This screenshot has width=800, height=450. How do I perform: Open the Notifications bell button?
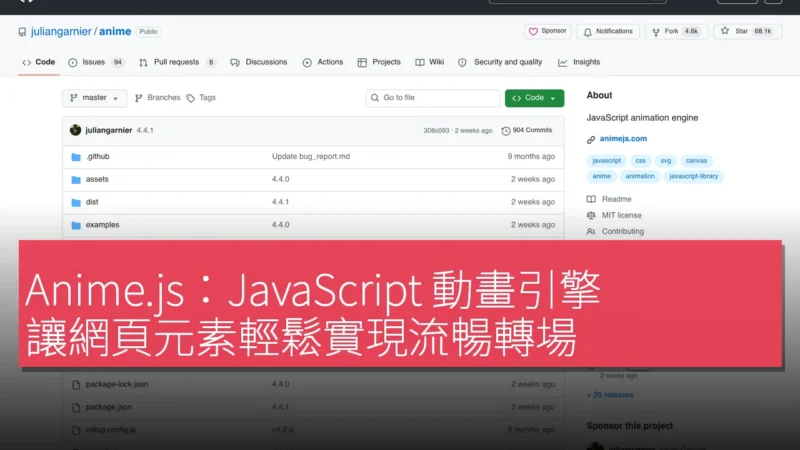coord(608,32)
